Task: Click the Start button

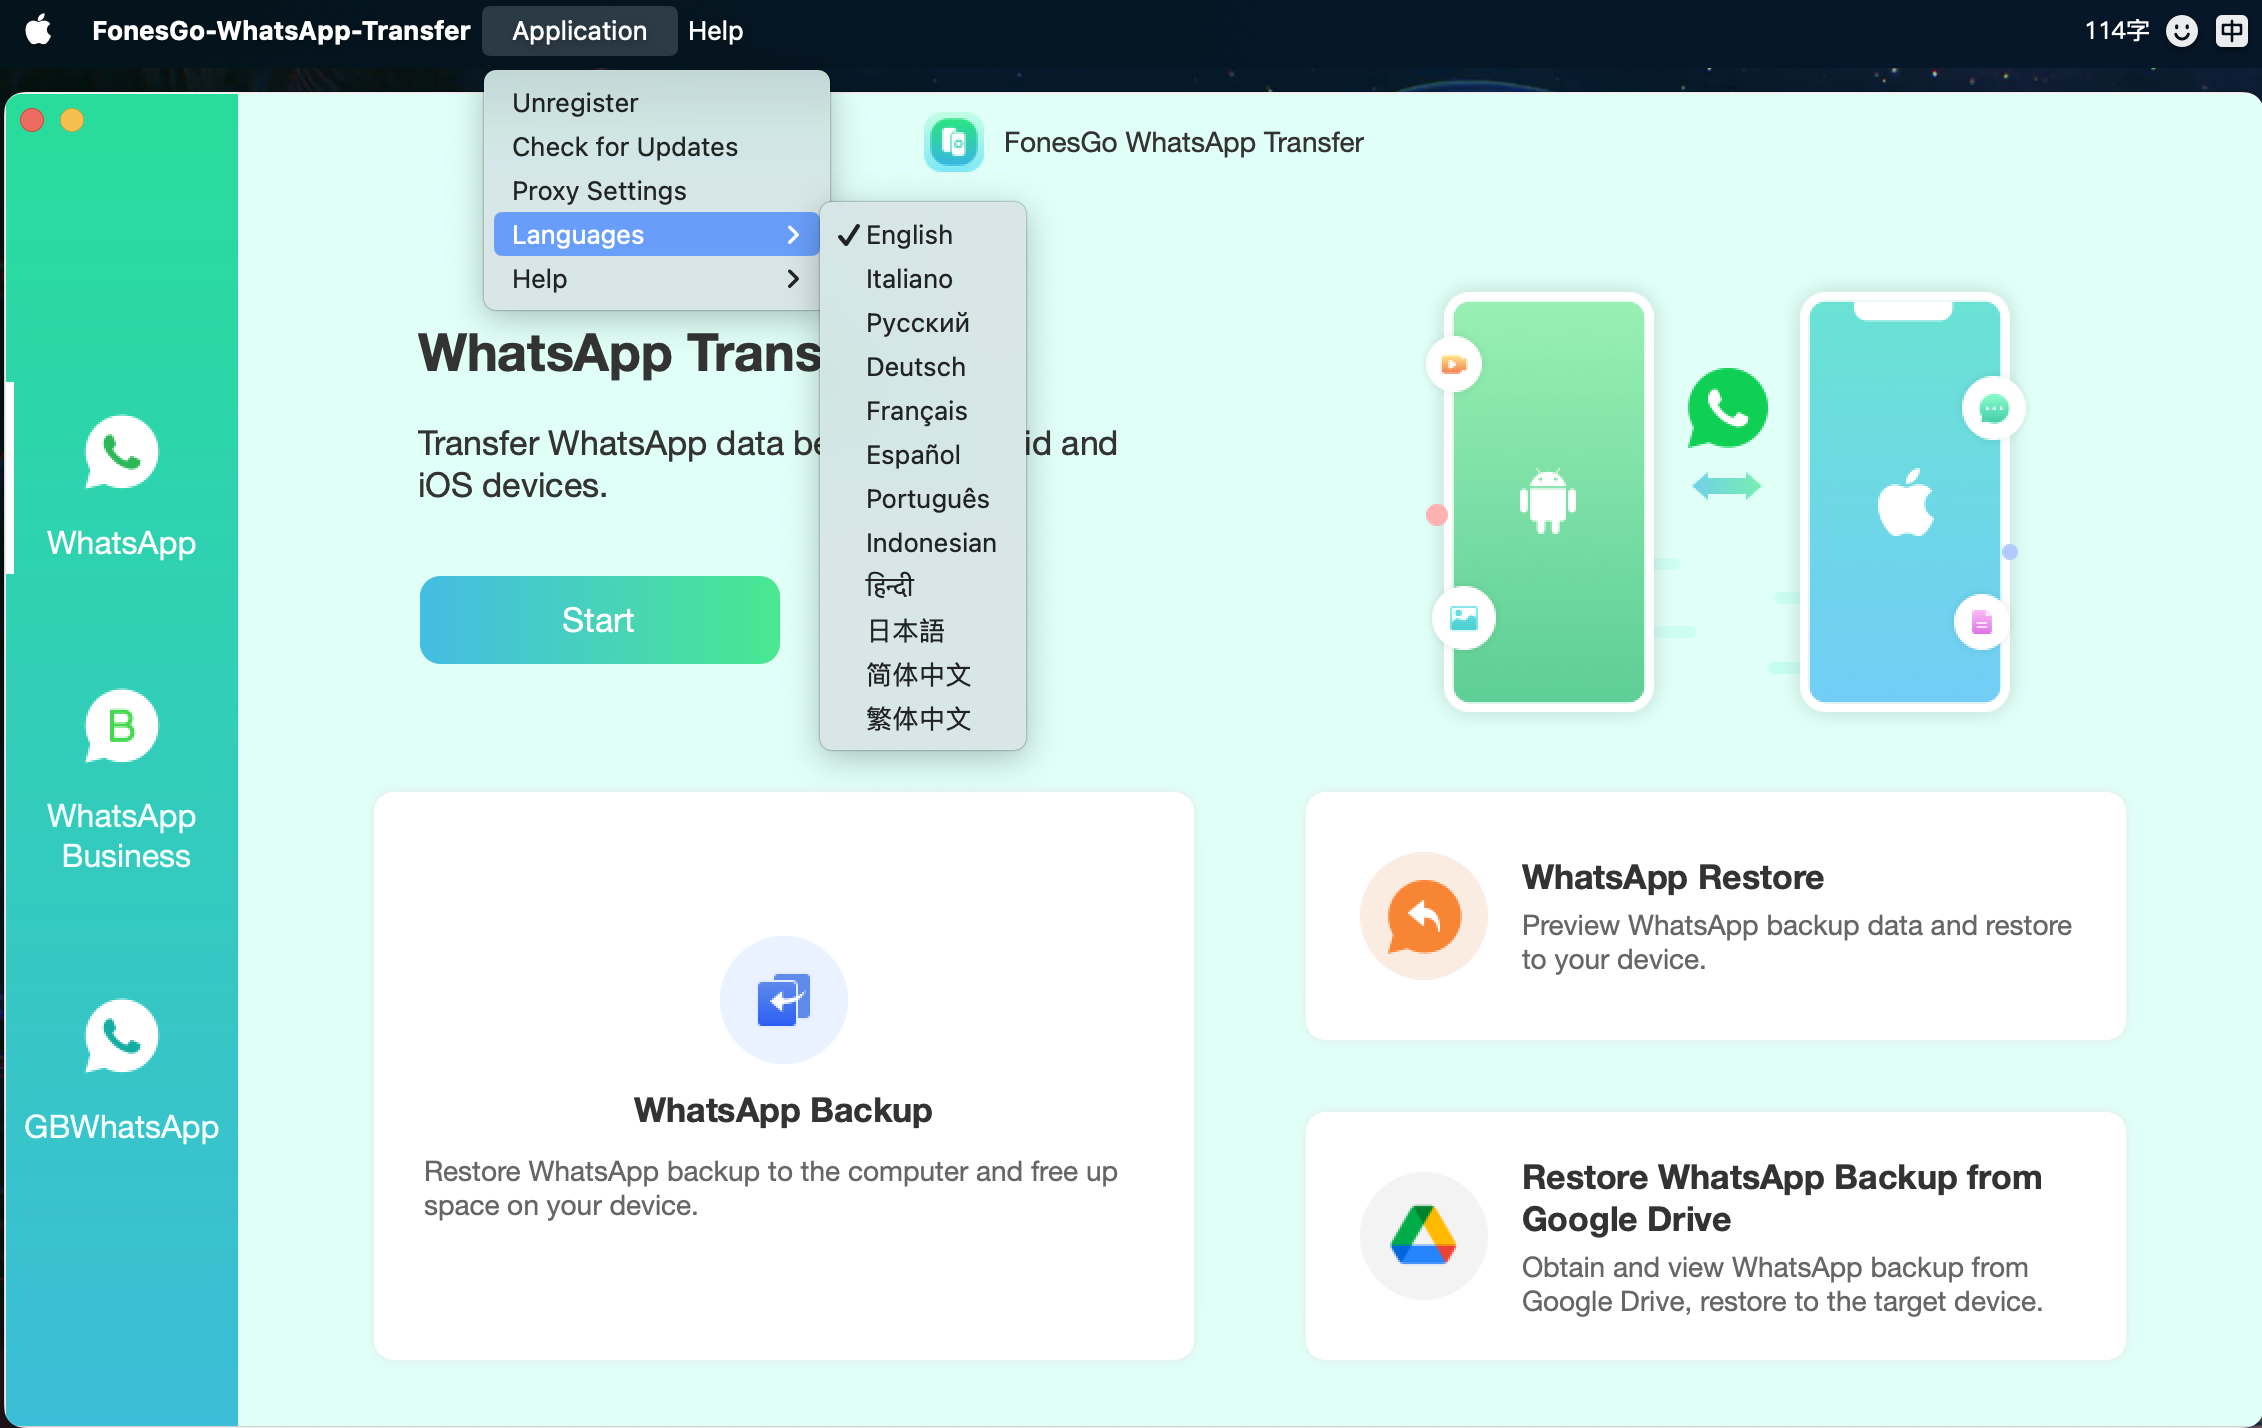Action: pos(599,620)
